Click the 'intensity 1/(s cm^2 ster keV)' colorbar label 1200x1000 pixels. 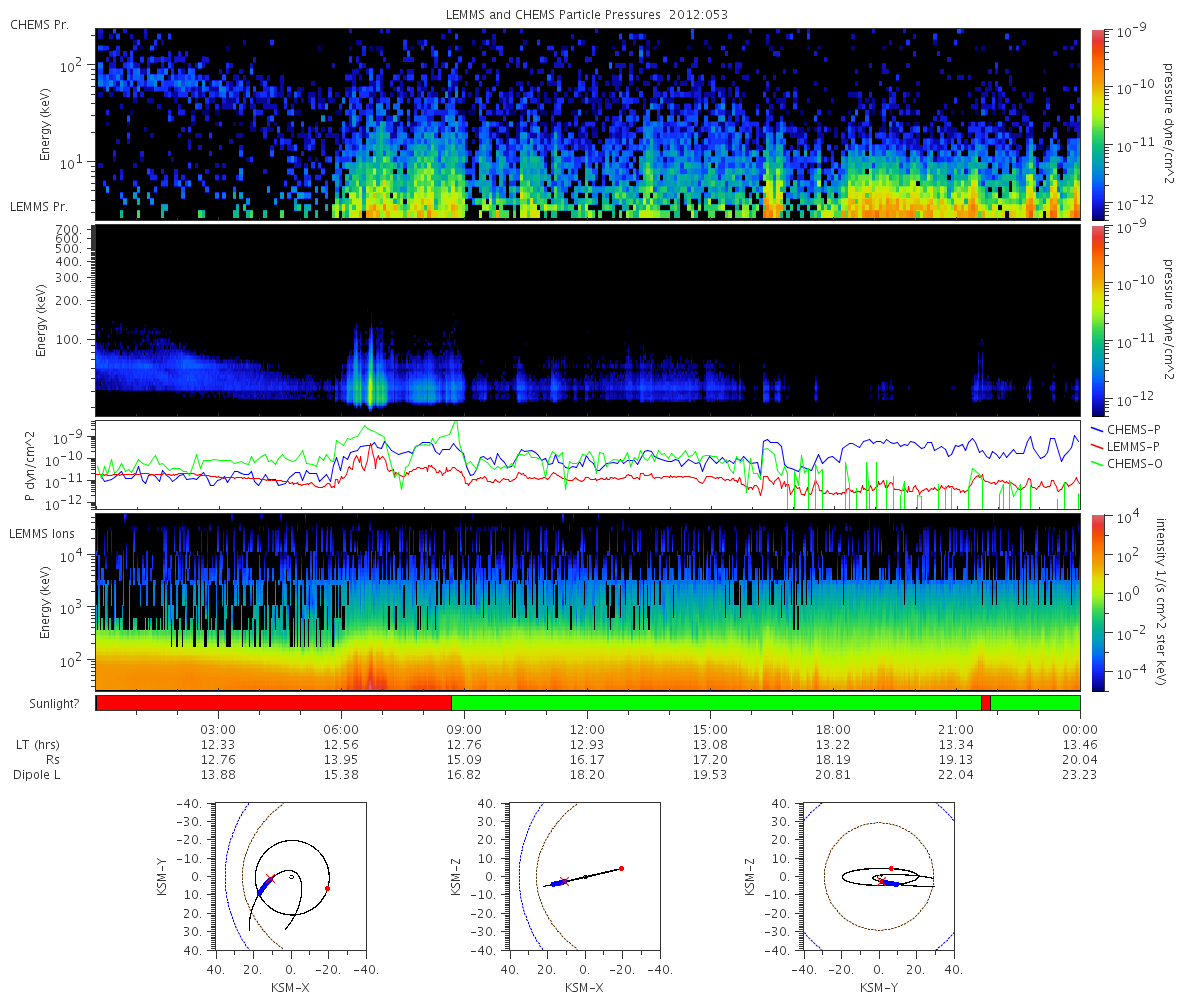coord(1162,602)
